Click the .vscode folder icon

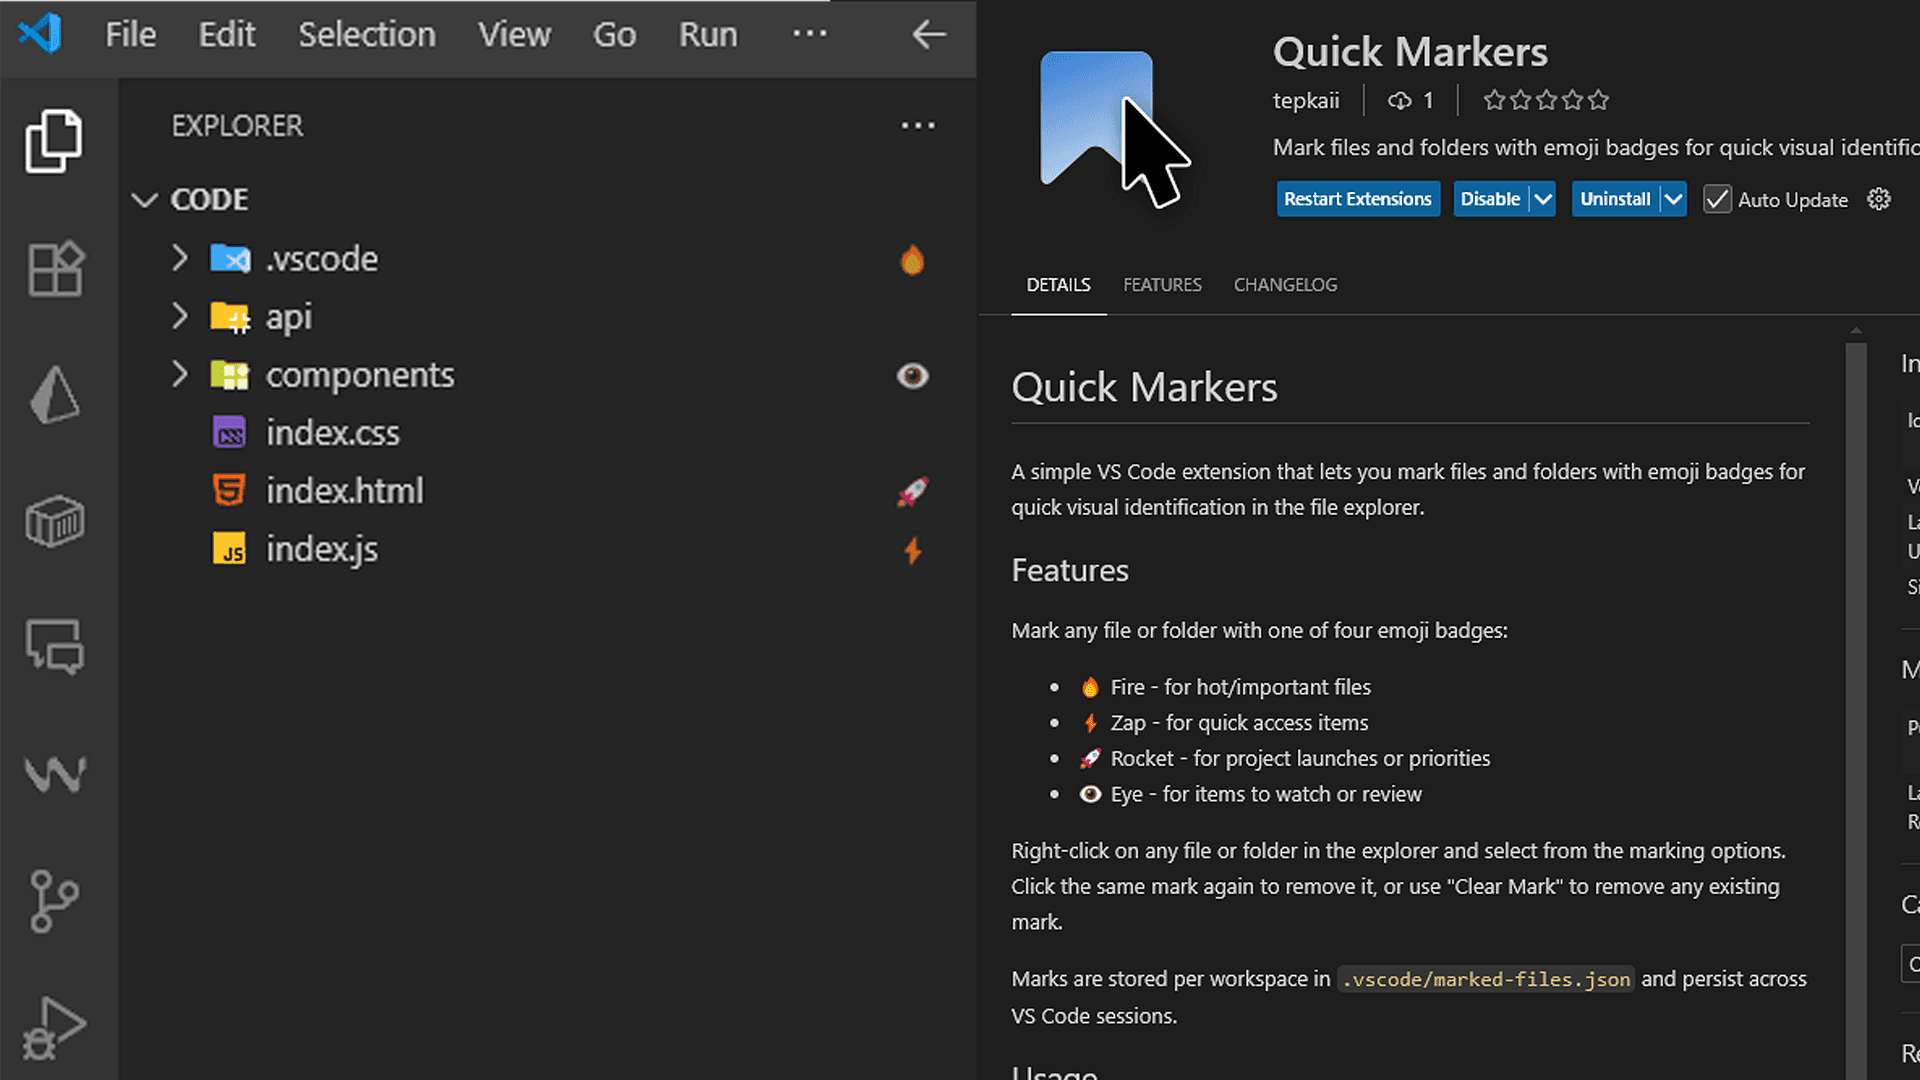coord(230,259)
